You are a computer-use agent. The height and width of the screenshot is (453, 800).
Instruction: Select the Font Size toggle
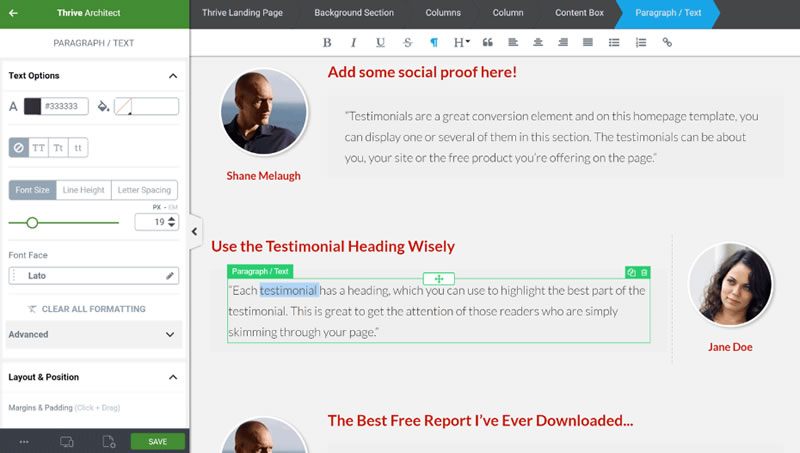(x=33, y=190)
